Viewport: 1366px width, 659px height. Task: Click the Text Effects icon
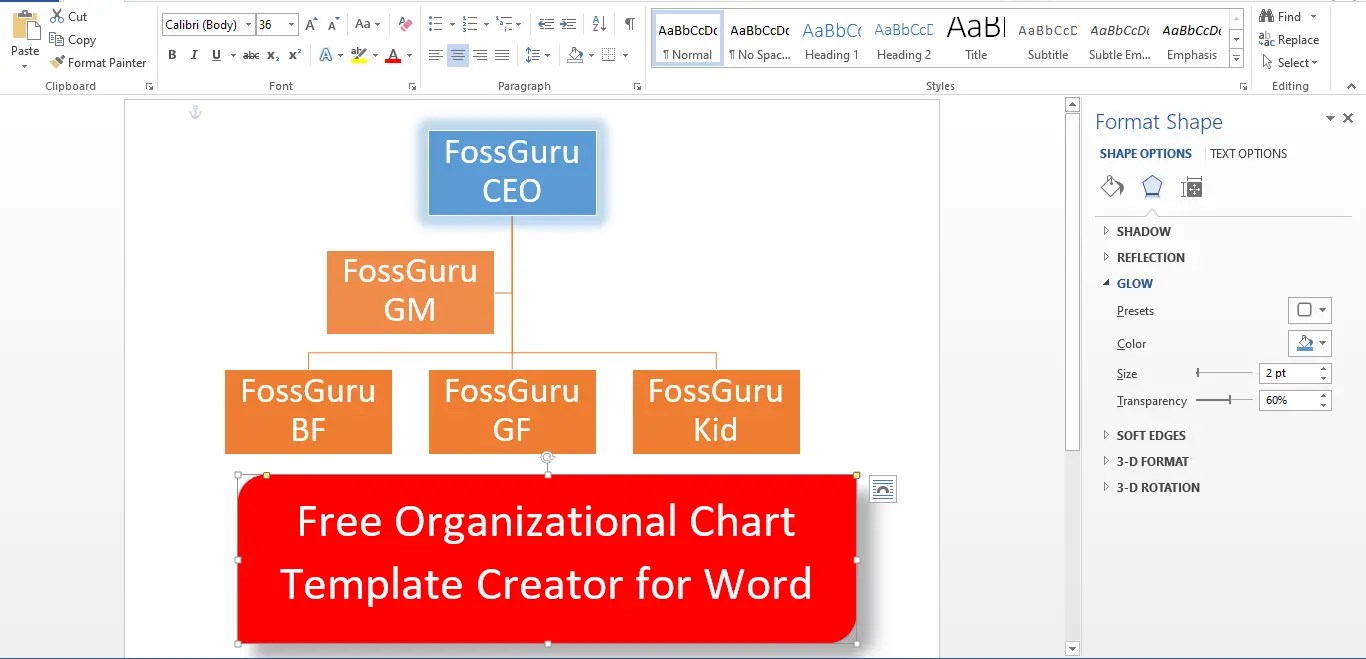tap(328, 54)
